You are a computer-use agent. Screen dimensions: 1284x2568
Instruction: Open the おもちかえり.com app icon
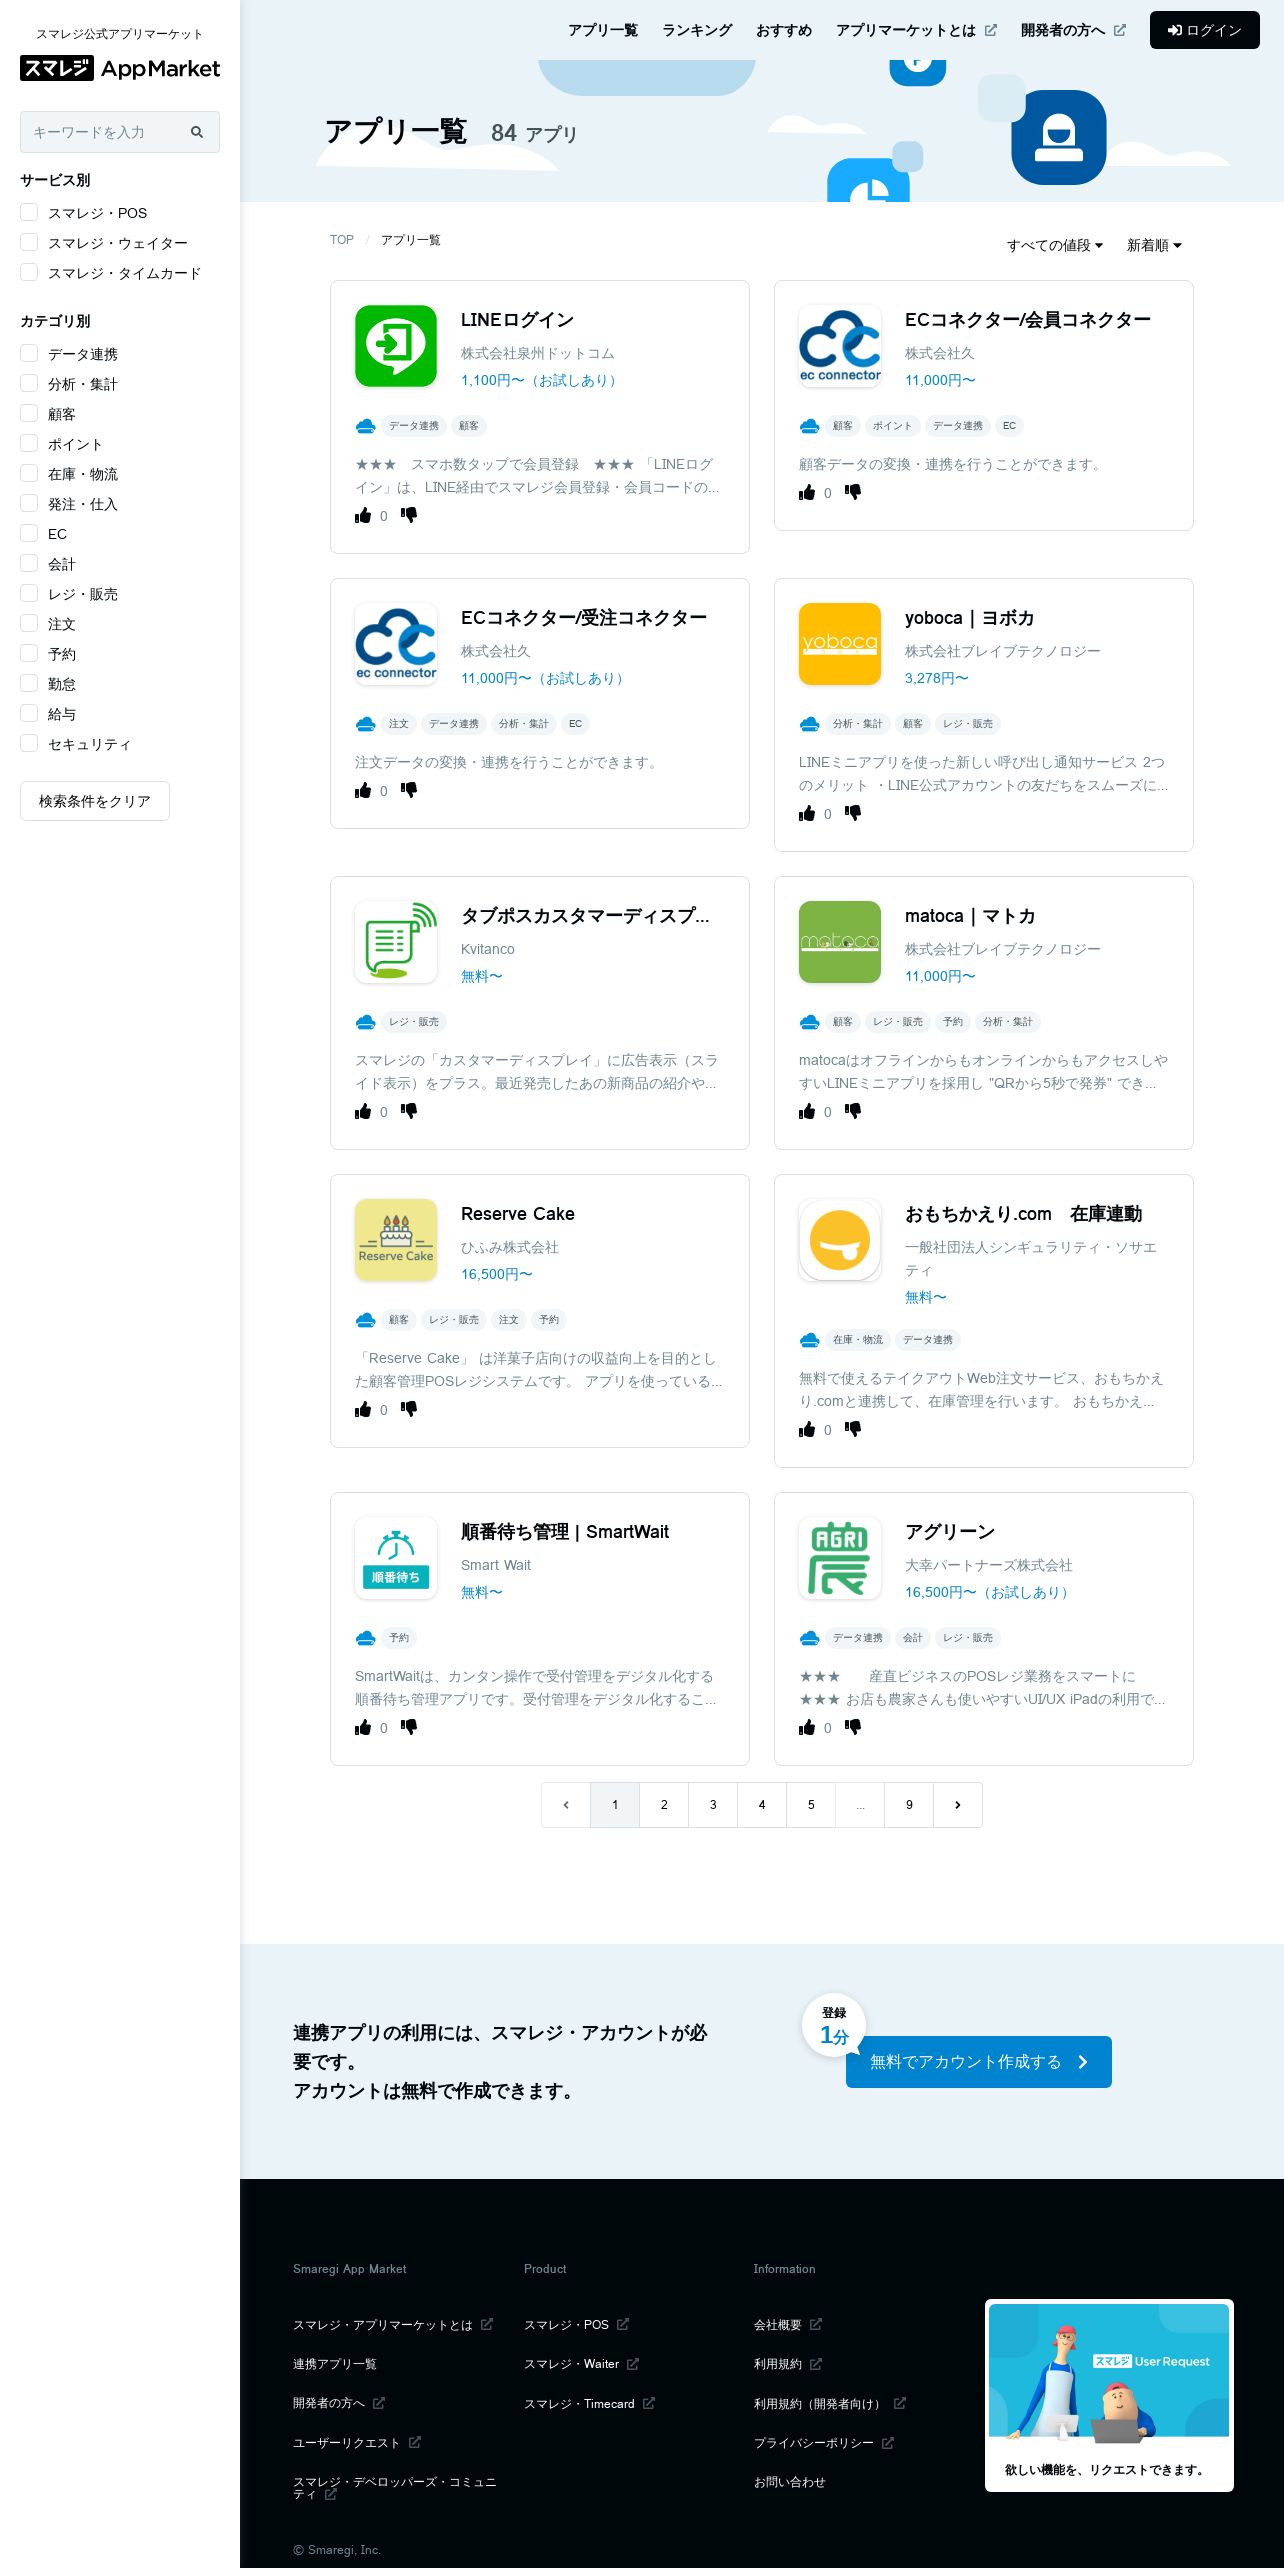(840, 1240)
